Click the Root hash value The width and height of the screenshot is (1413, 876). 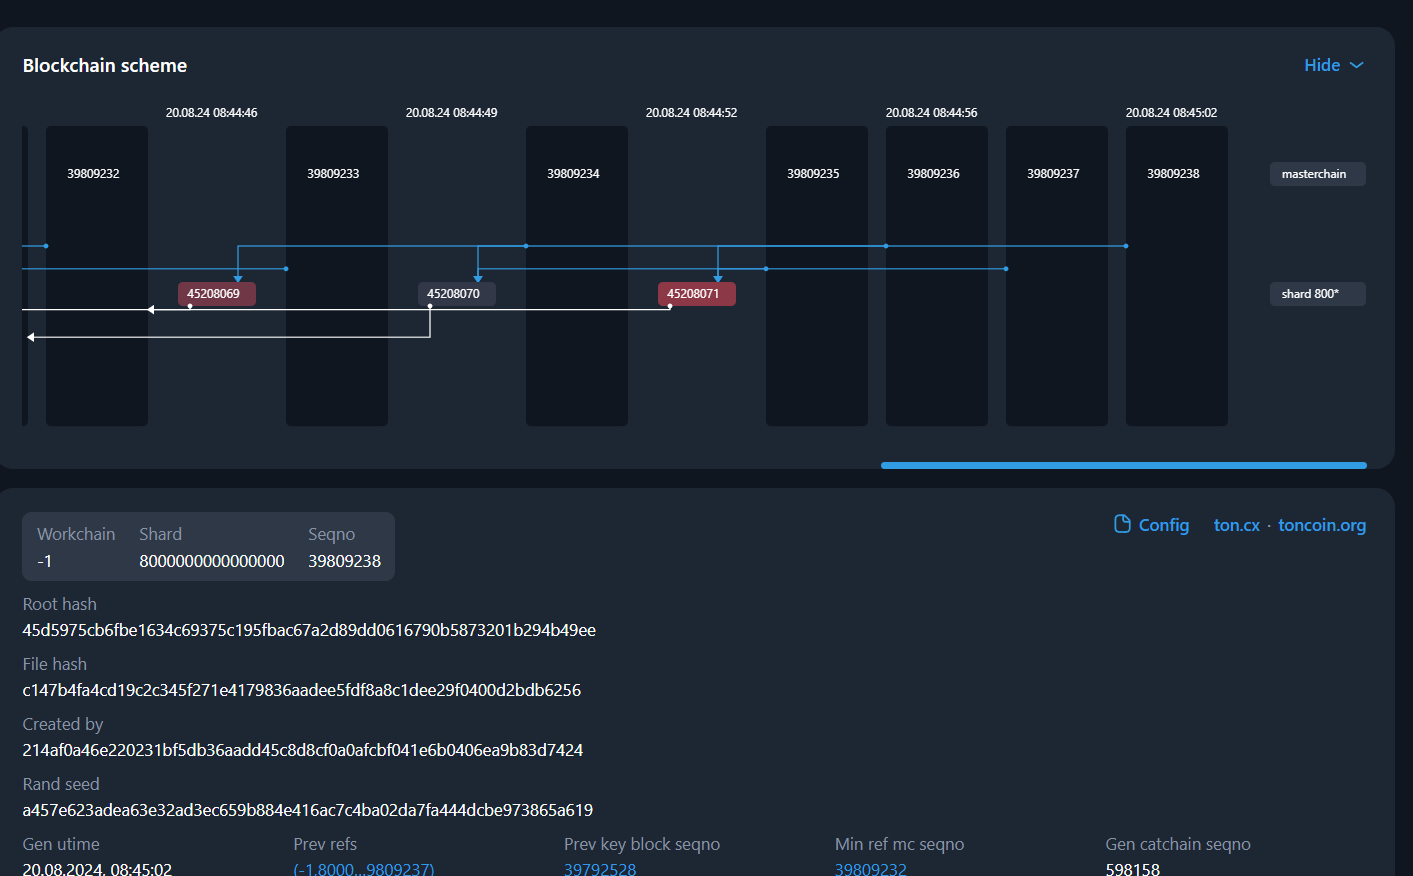coord(309,630)
